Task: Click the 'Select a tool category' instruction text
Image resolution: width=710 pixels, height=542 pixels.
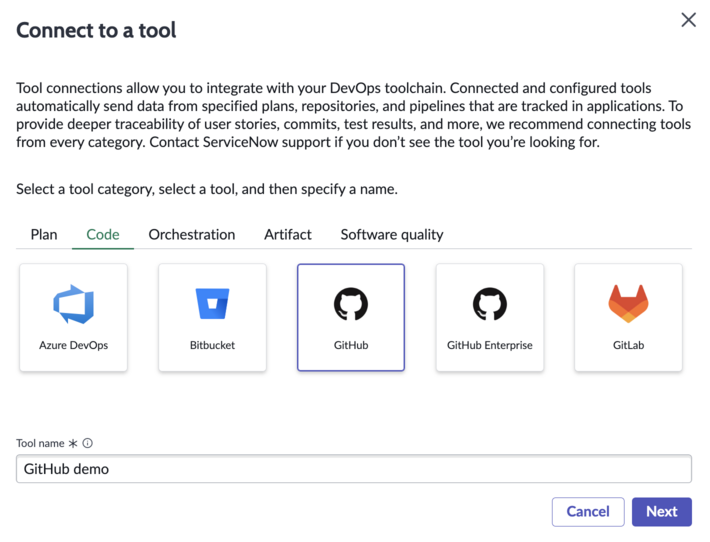Action: click(x=207, y=189)
